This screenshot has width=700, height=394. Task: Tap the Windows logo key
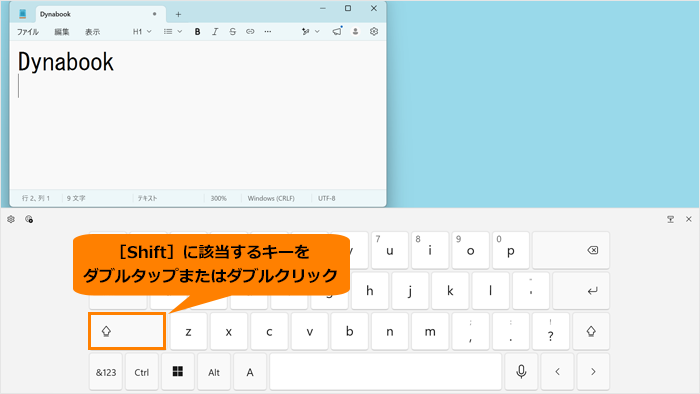pos(178,372)
